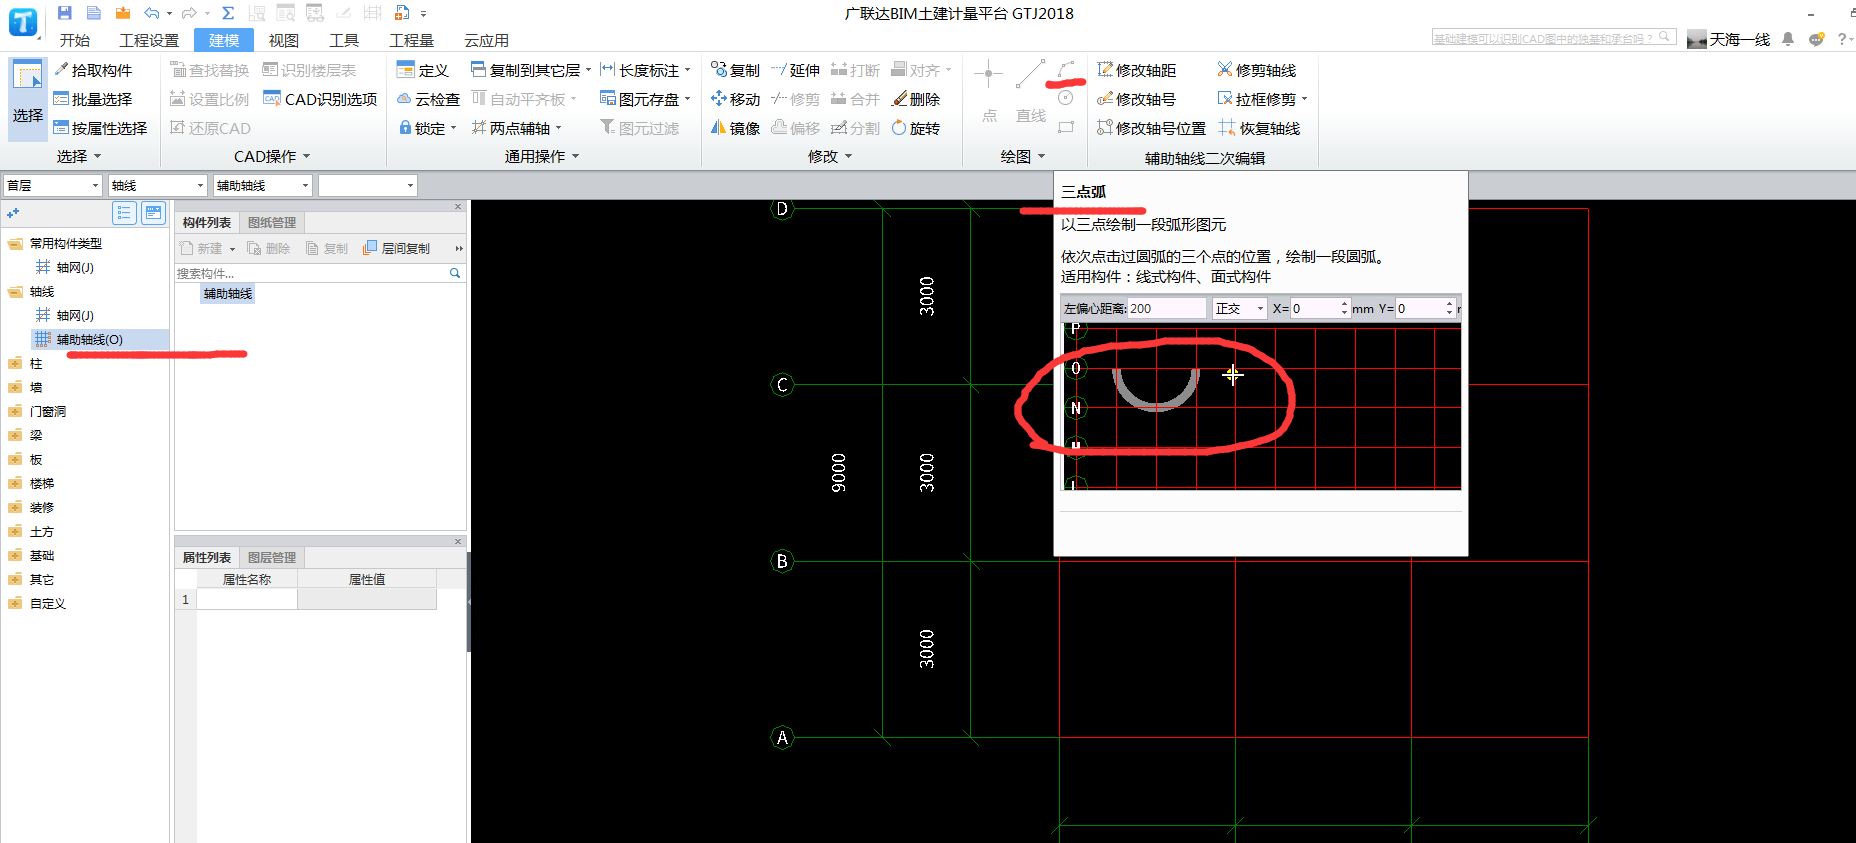Select the 三点弧 three-point arc drawing tool
1856x843 pixels.
pos(1066,69)
